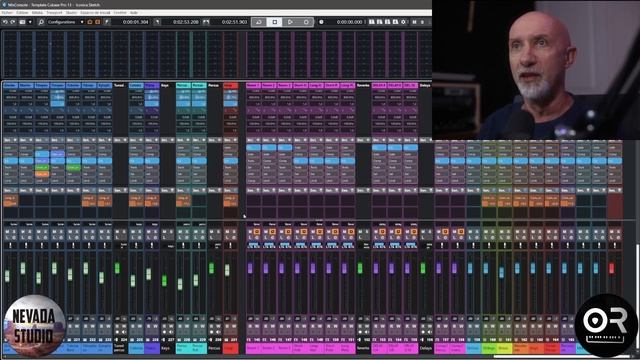Toggle the global S button in toolbar
Image resolution: width=640 pixels, height=360 pixels.
pyautogui.click(x=422, y=22)
